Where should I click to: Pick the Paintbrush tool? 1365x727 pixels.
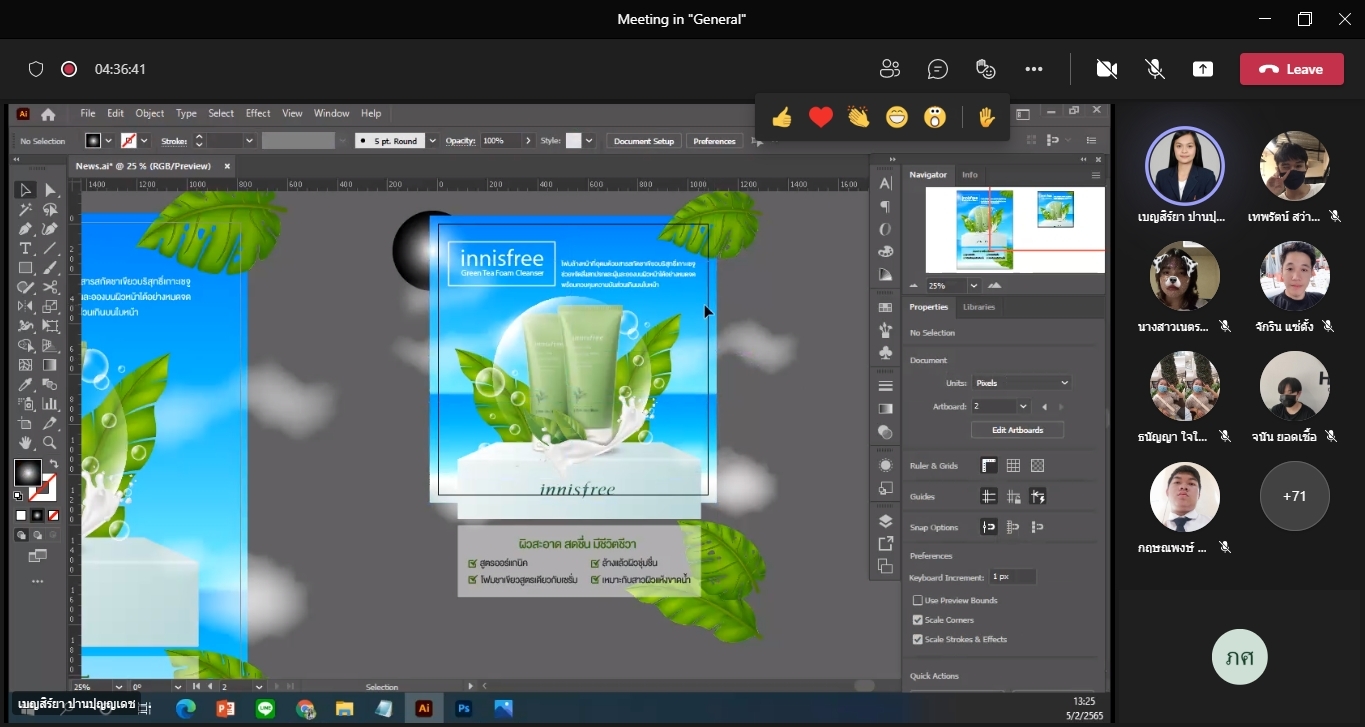click(x=50, y=268)
